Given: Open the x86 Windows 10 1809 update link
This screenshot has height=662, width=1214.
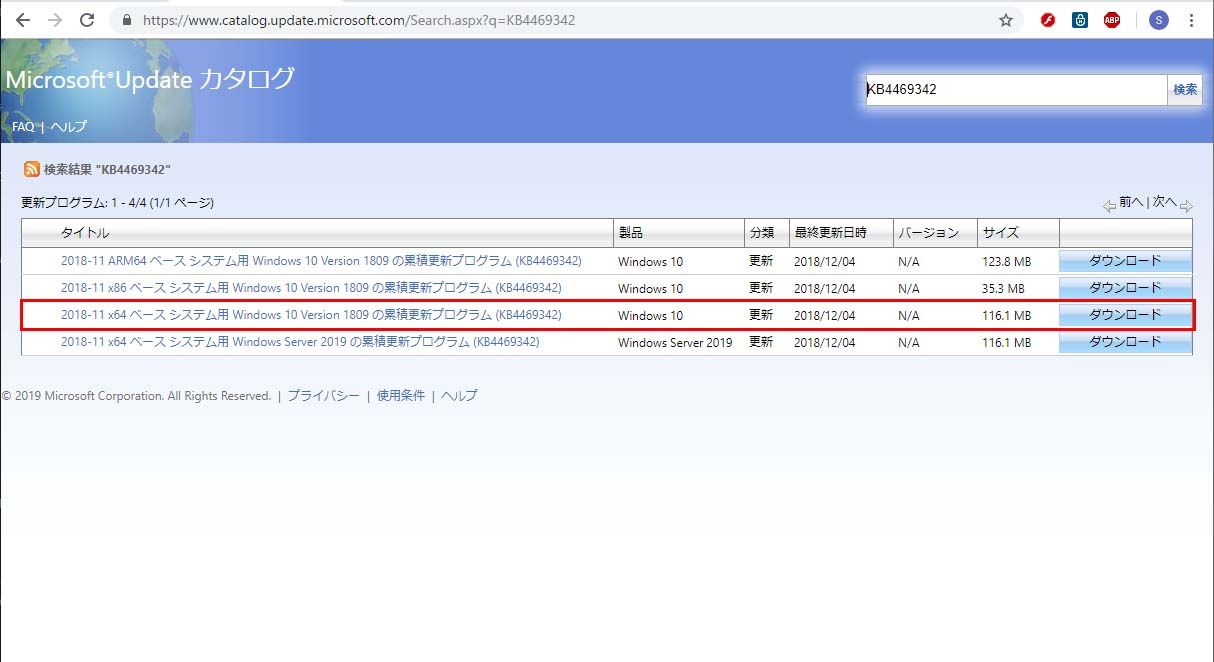Looking at the screenshot, I should coord(311,288).
